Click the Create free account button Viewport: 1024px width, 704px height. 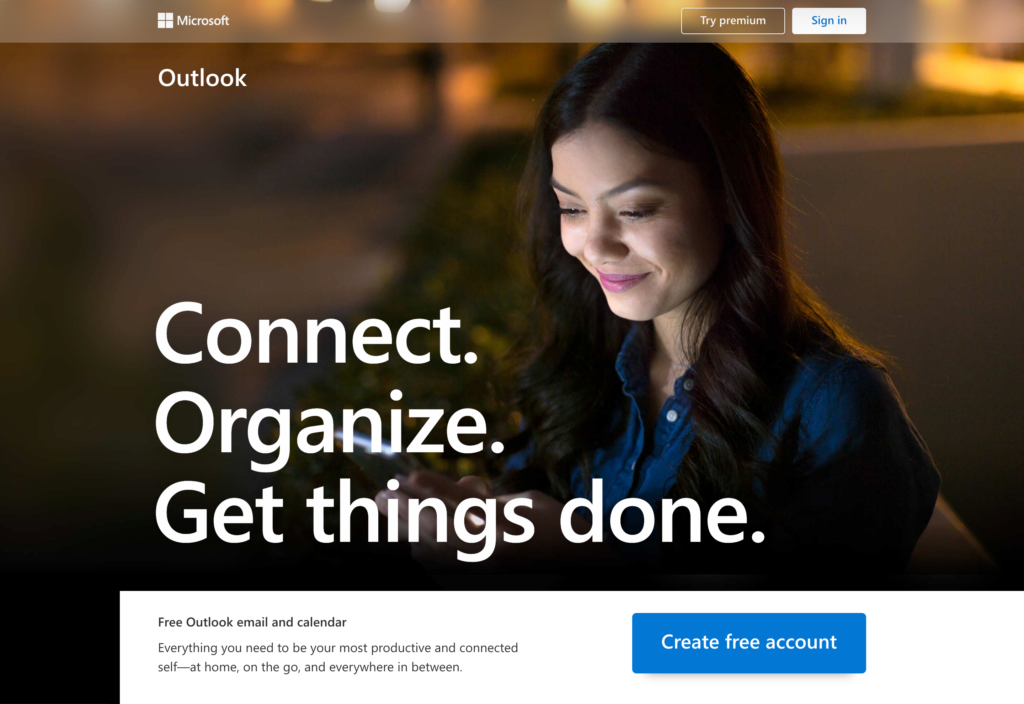coord(748,643)
